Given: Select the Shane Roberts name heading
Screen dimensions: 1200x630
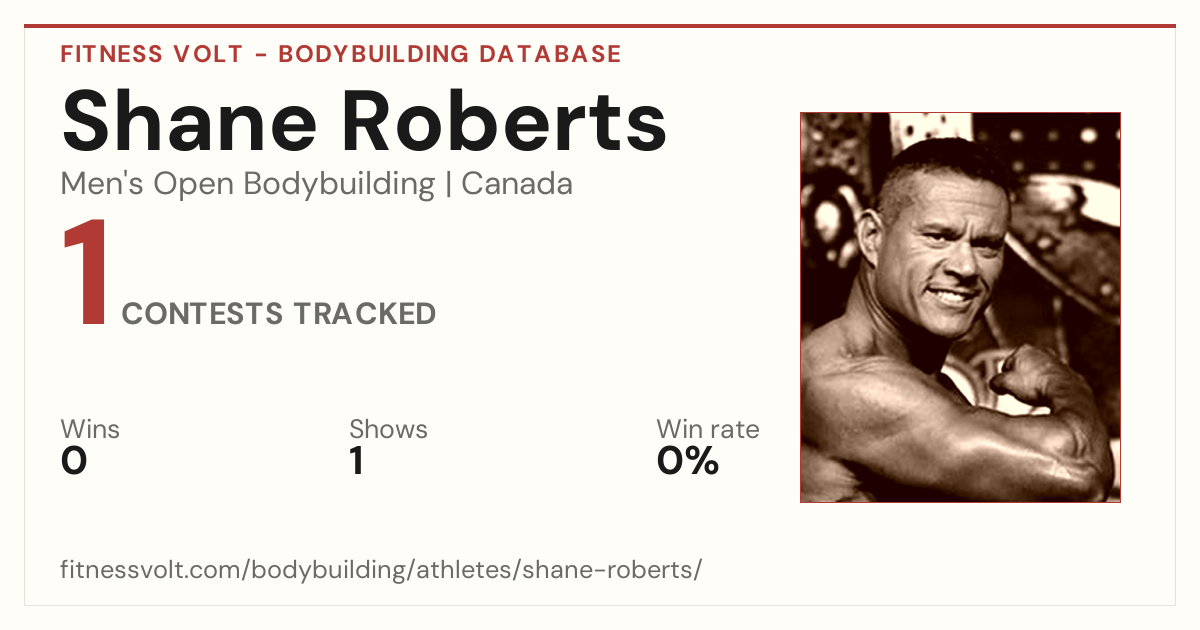Looking at the screenshot, I should click(364, 120).
